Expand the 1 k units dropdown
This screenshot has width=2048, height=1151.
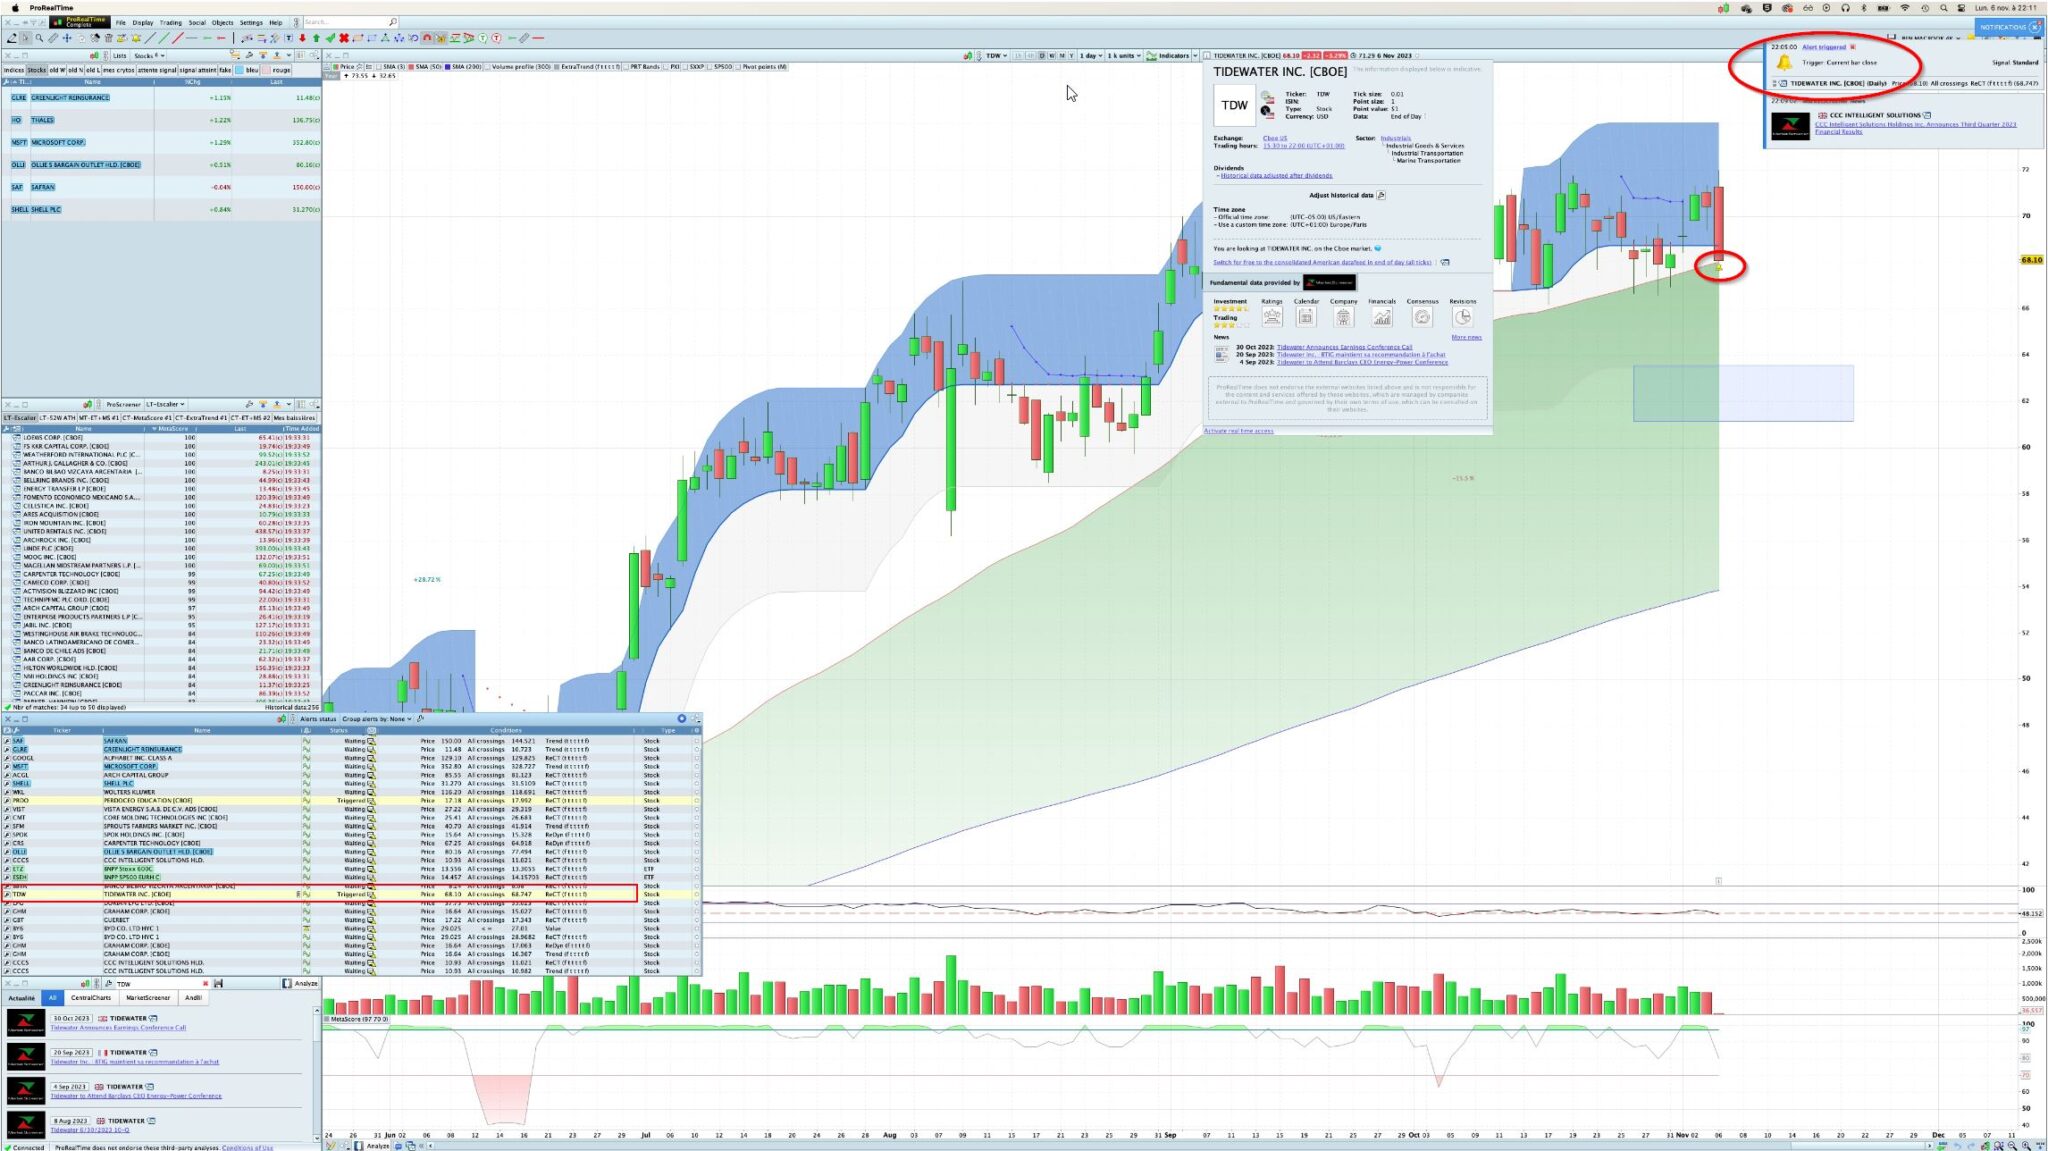[1124, 56]
